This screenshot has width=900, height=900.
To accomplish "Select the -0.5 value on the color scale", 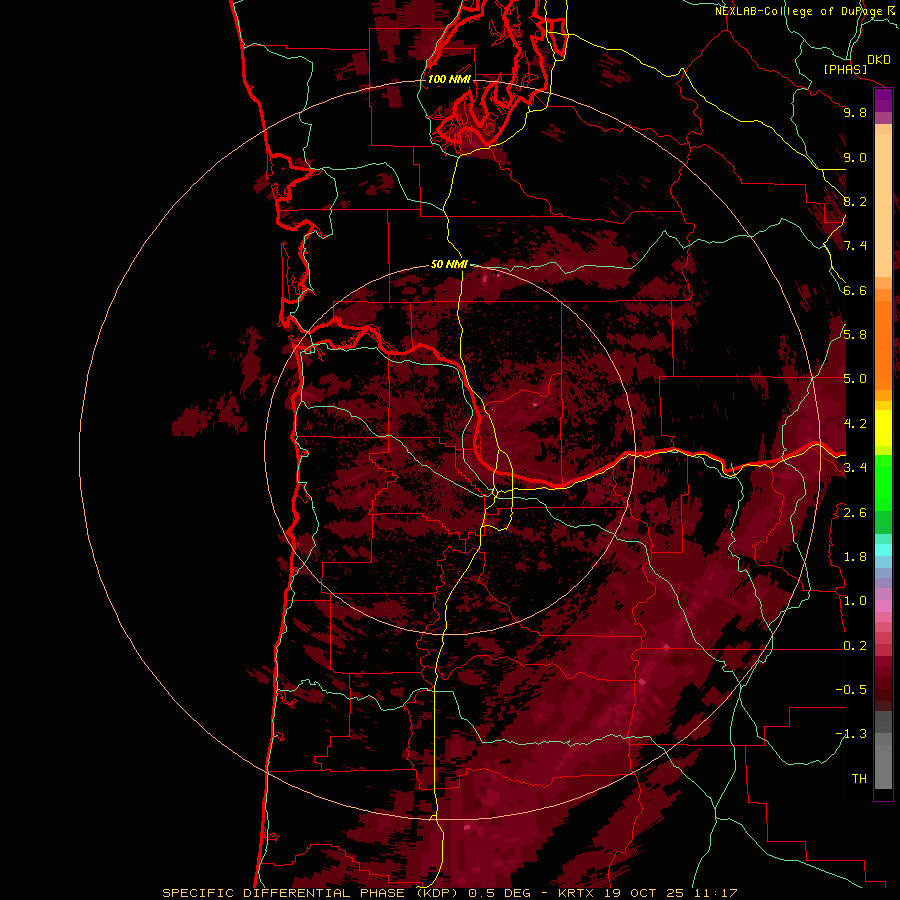I will coord(851,690).
